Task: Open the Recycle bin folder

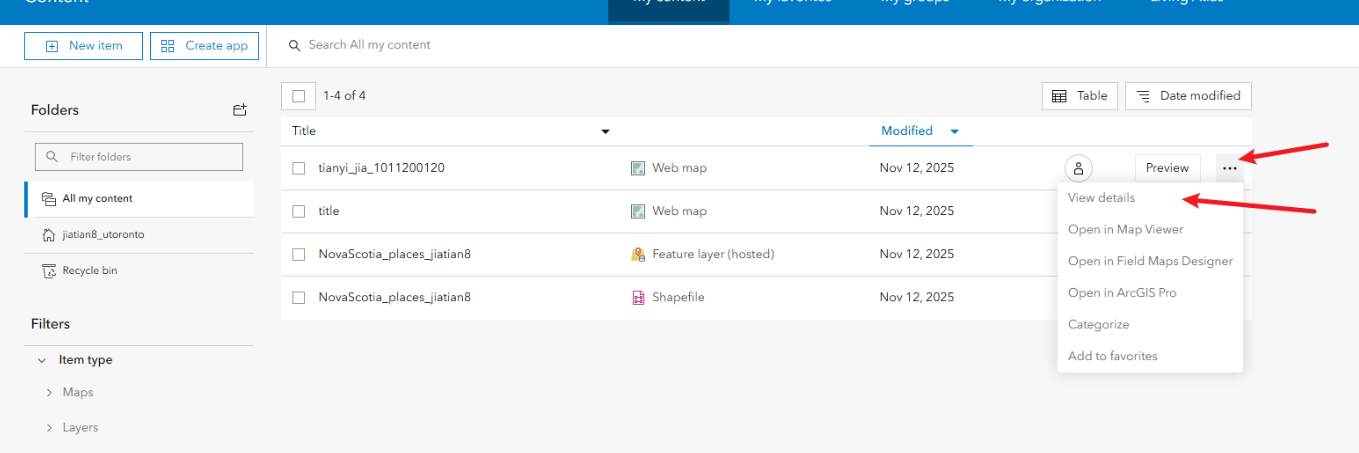Action: coord(89,270)
